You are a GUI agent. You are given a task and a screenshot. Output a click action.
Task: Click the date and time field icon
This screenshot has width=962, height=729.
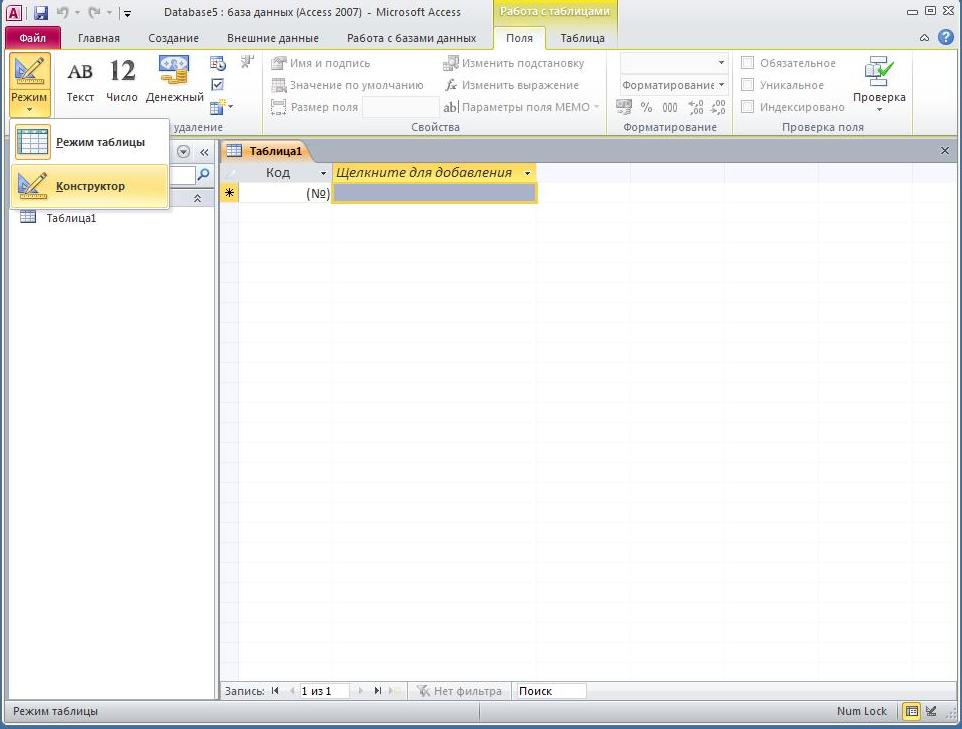(218, 63)
